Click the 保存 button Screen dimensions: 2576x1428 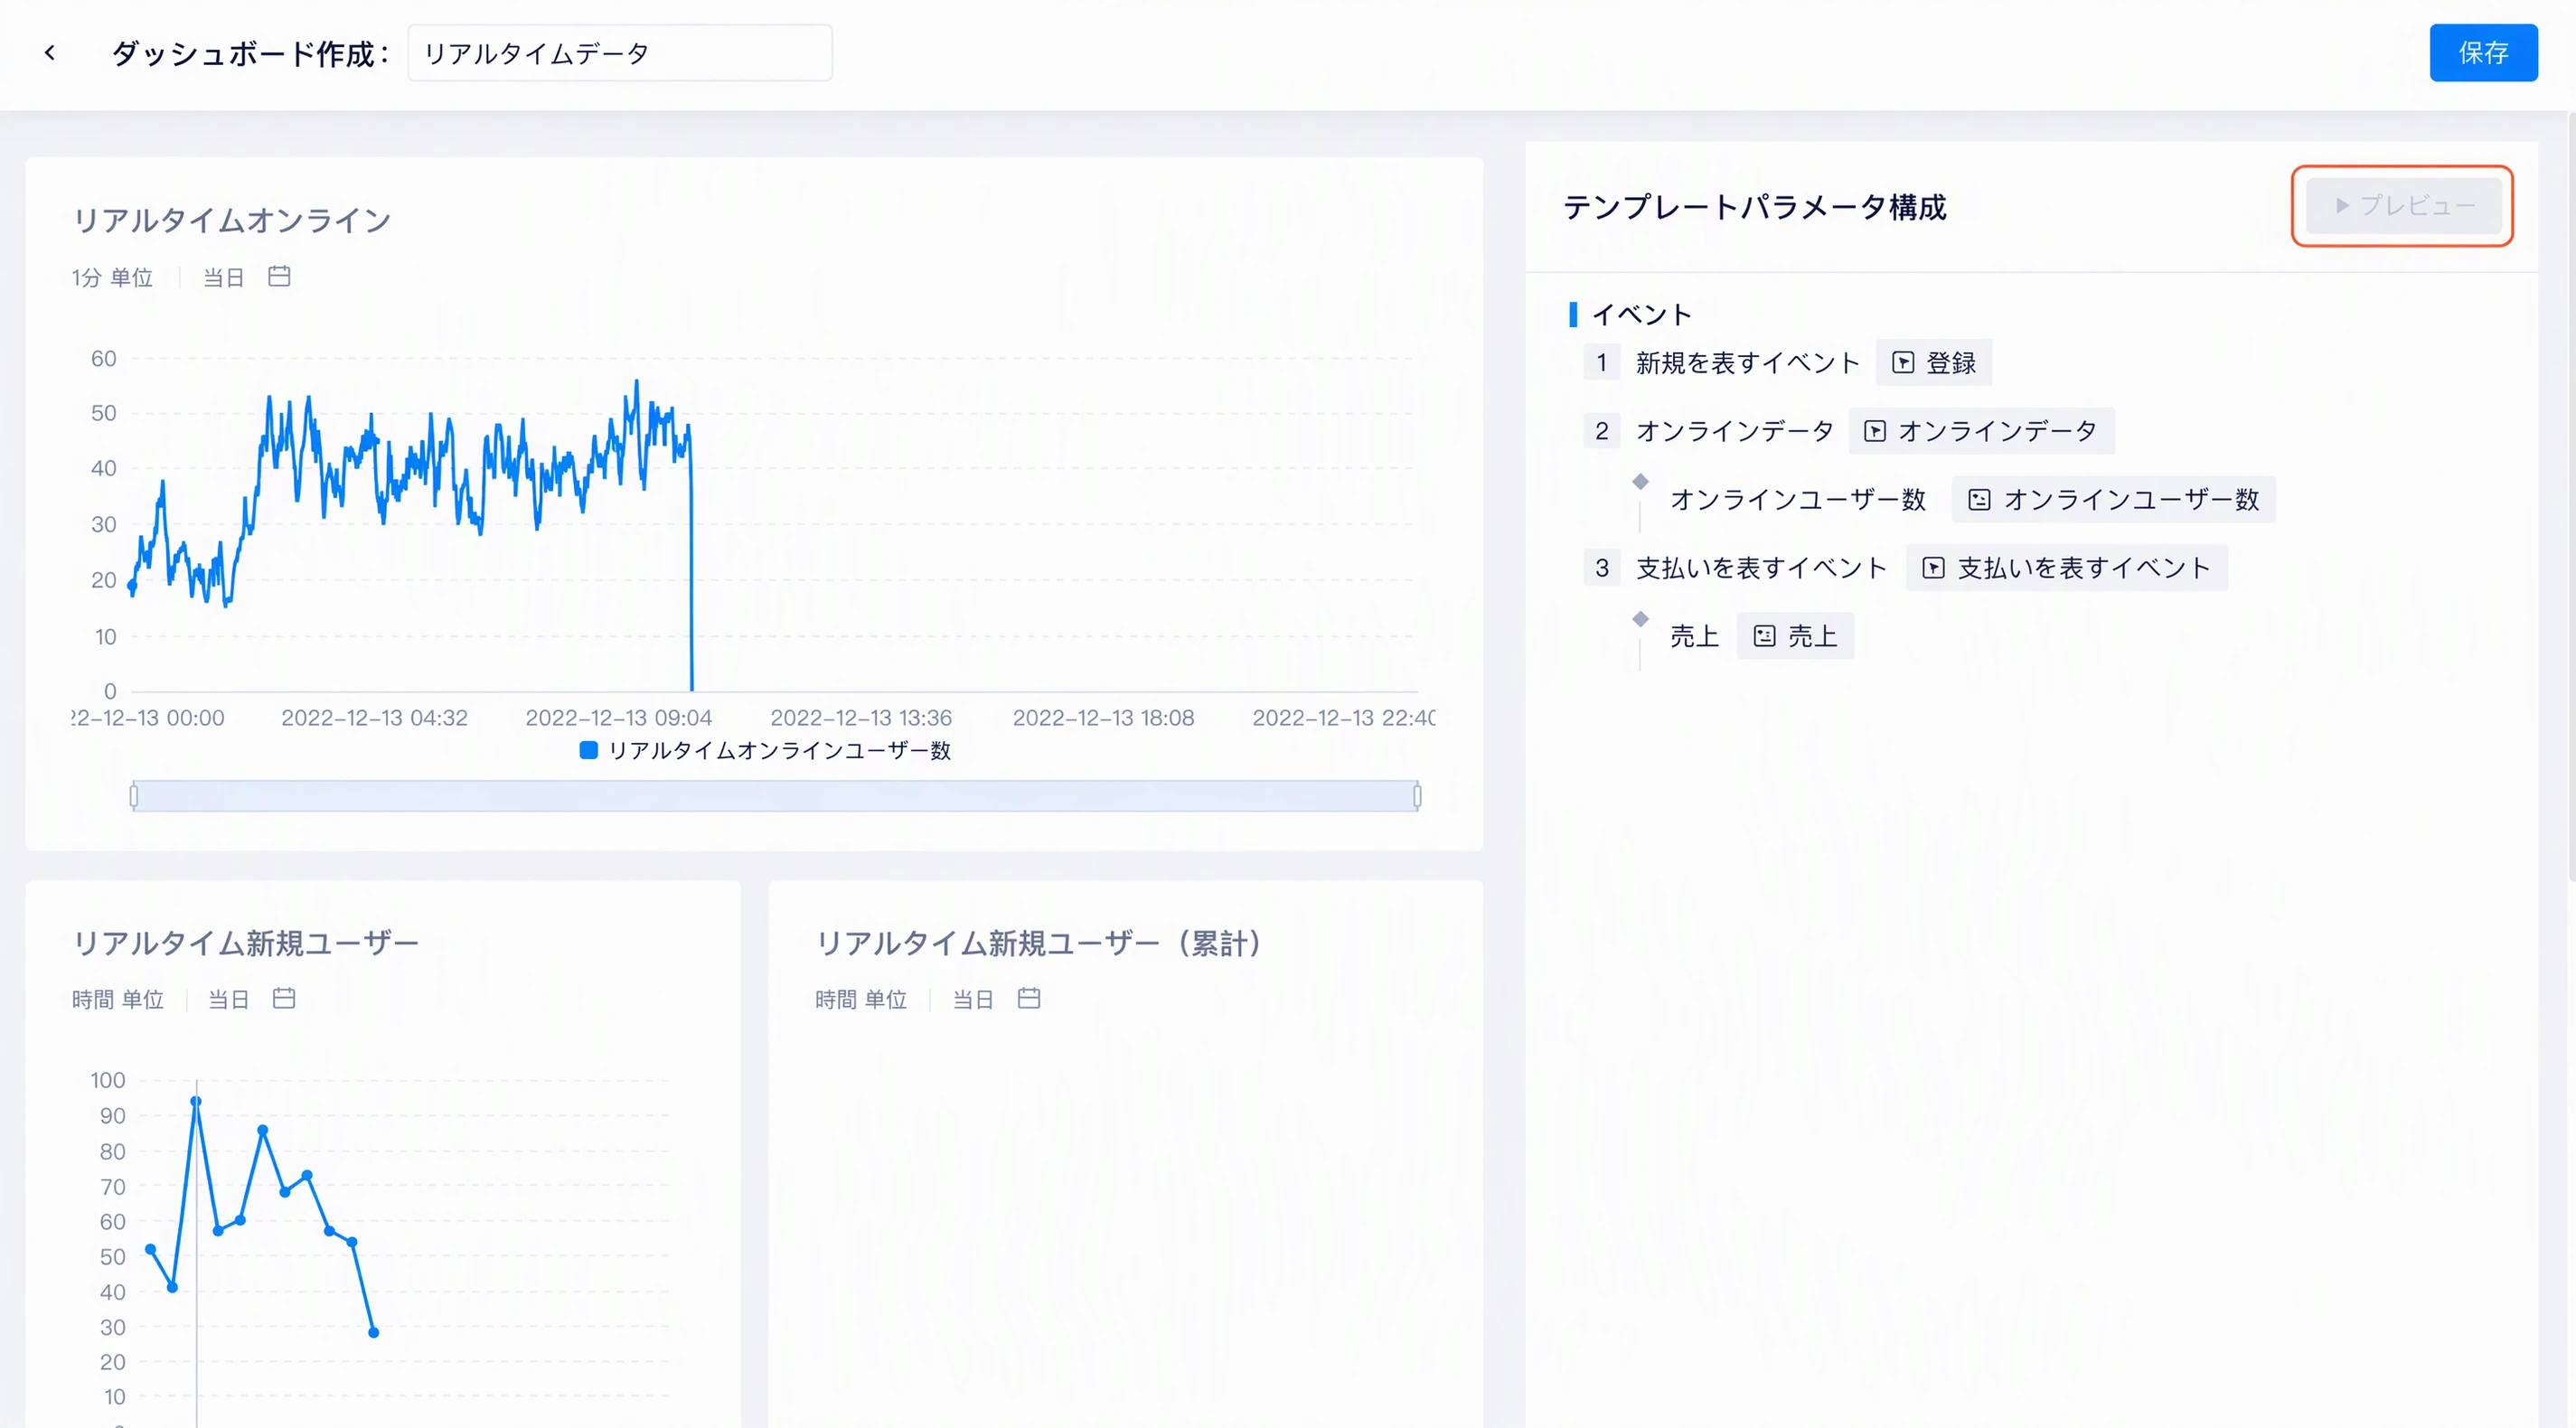2483,53
